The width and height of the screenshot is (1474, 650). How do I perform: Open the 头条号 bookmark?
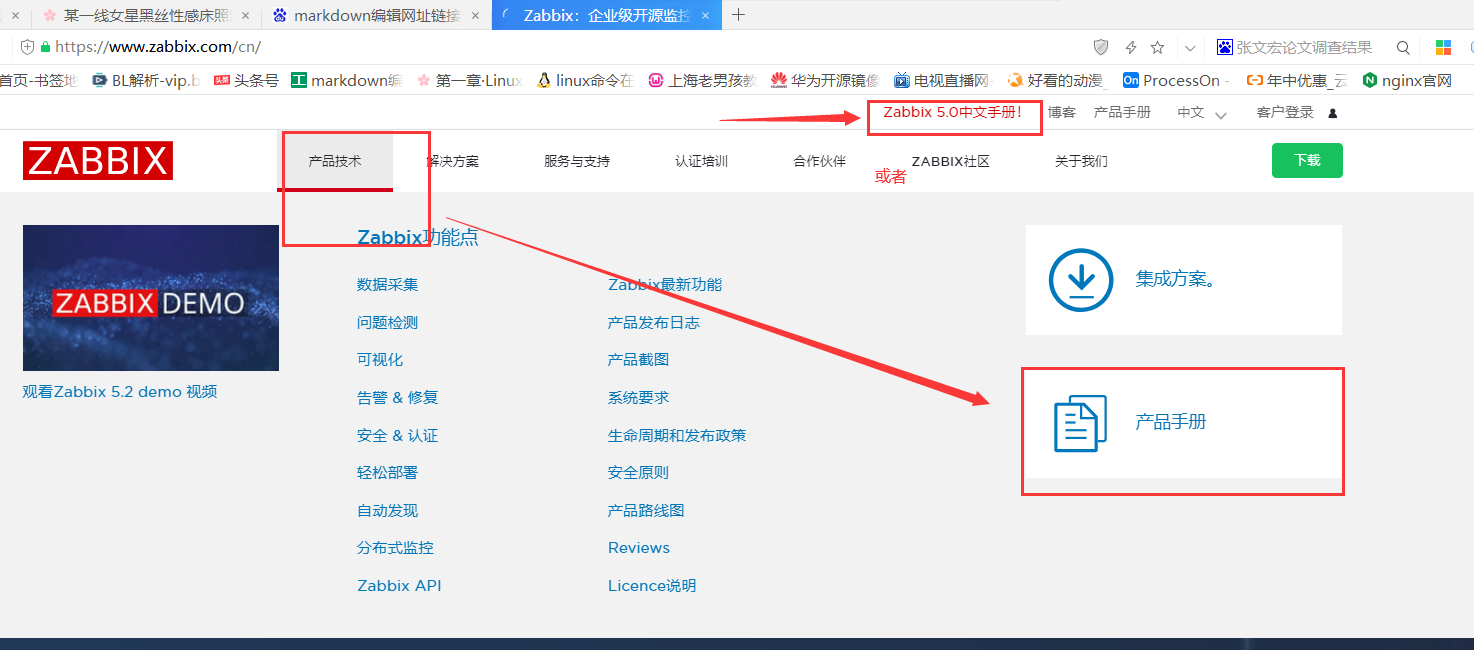coord(246,80)
